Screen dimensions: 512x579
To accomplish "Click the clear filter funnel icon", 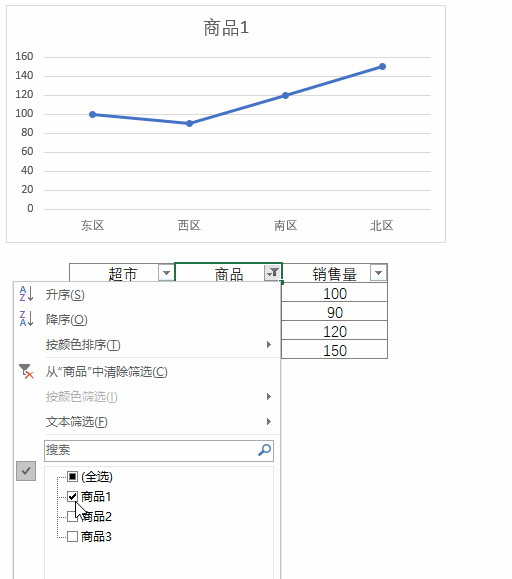I will coord(26,371).
